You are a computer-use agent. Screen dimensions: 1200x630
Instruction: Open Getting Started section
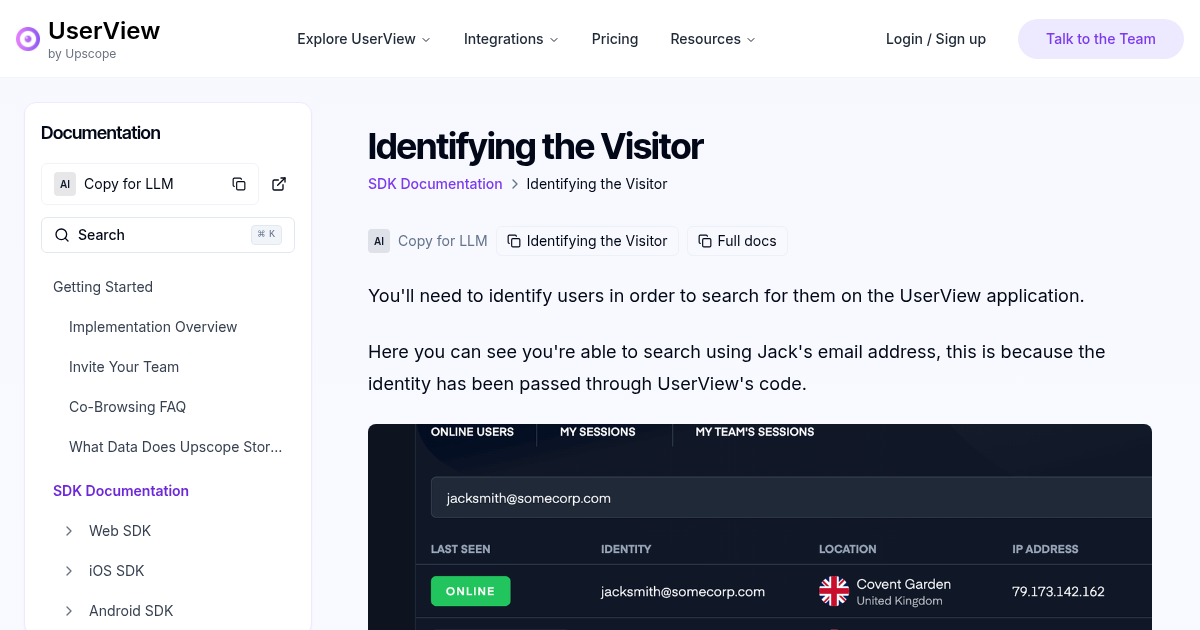tap(103, 287)
